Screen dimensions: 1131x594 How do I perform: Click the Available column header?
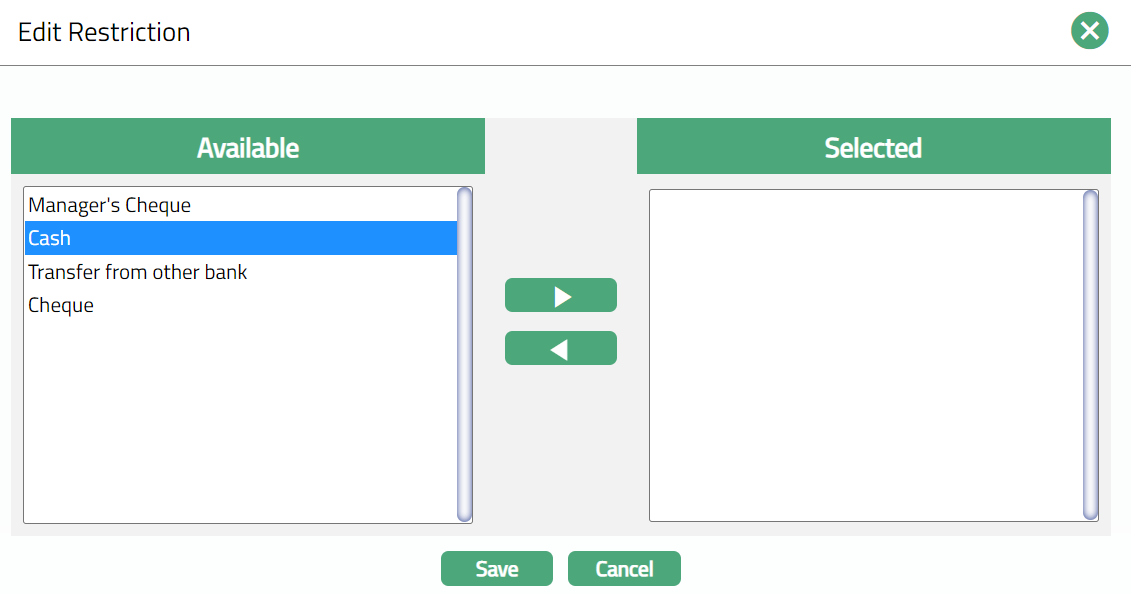click(x=248, y=147)
